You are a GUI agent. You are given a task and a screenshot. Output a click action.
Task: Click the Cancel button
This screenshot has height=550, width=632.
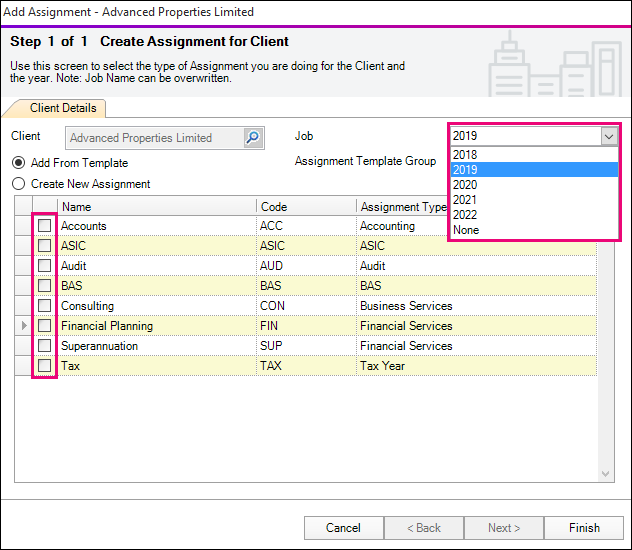pyautogui.click(x=343, y=528)
